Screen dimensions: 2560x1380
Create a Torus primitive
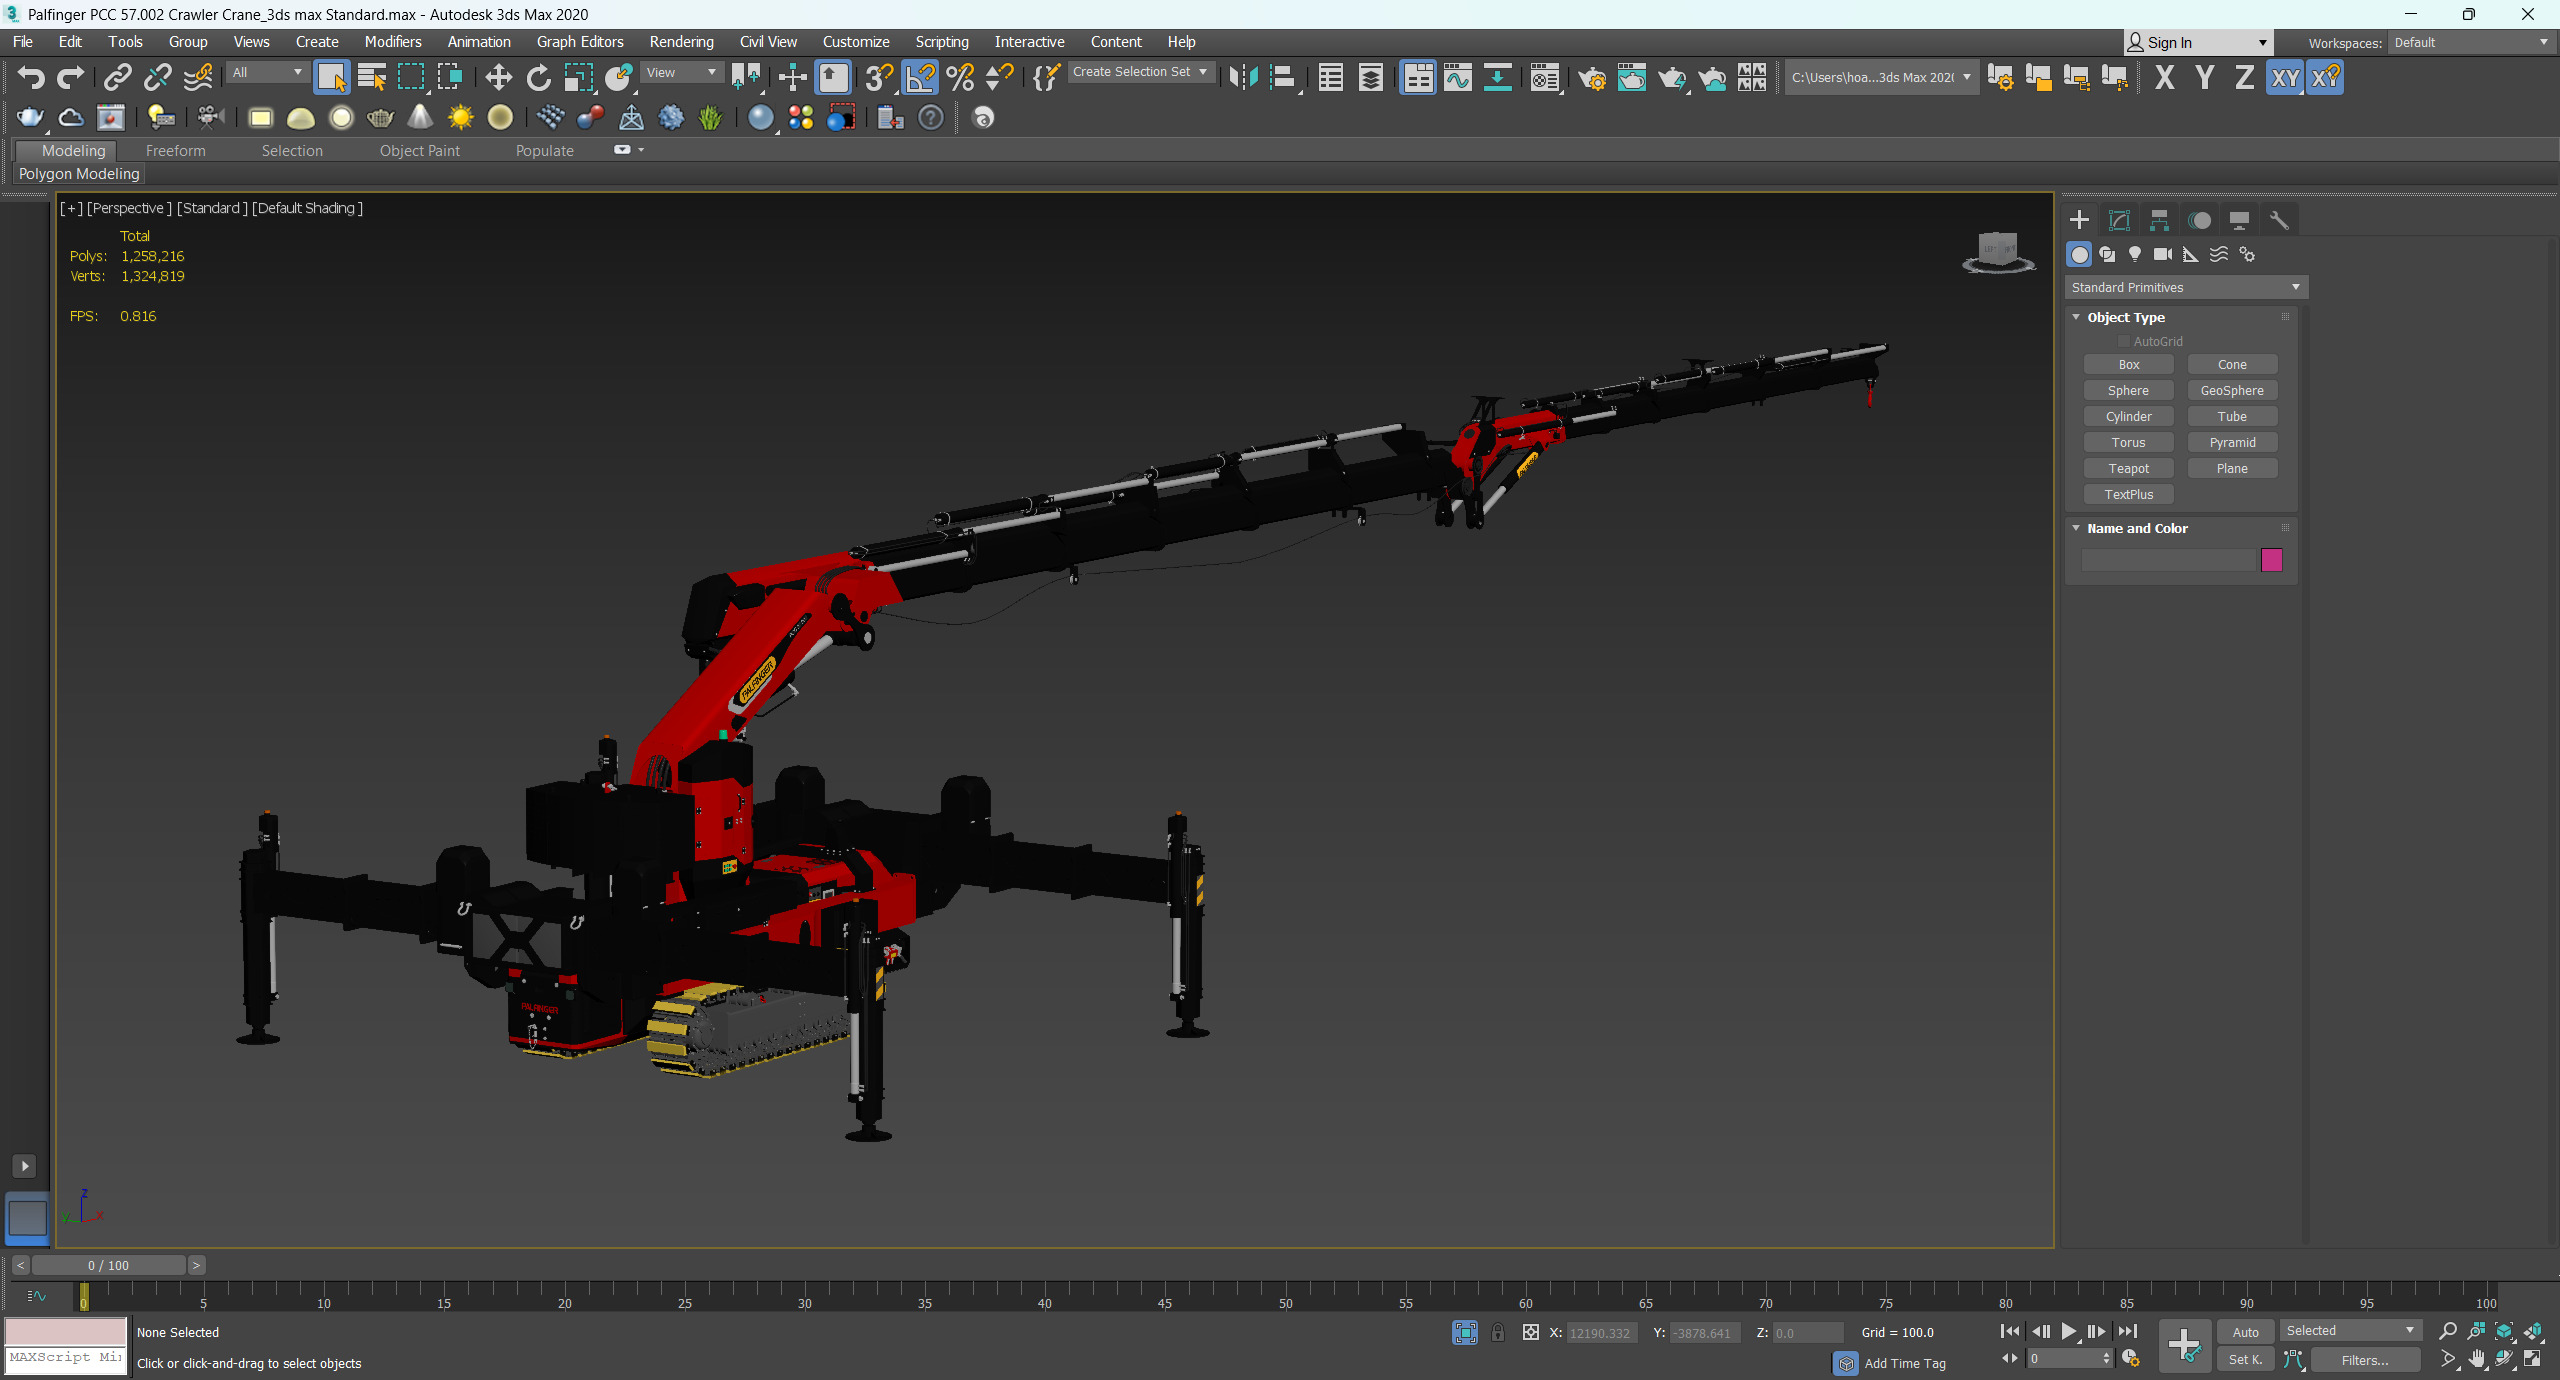tap(2129, 442)
